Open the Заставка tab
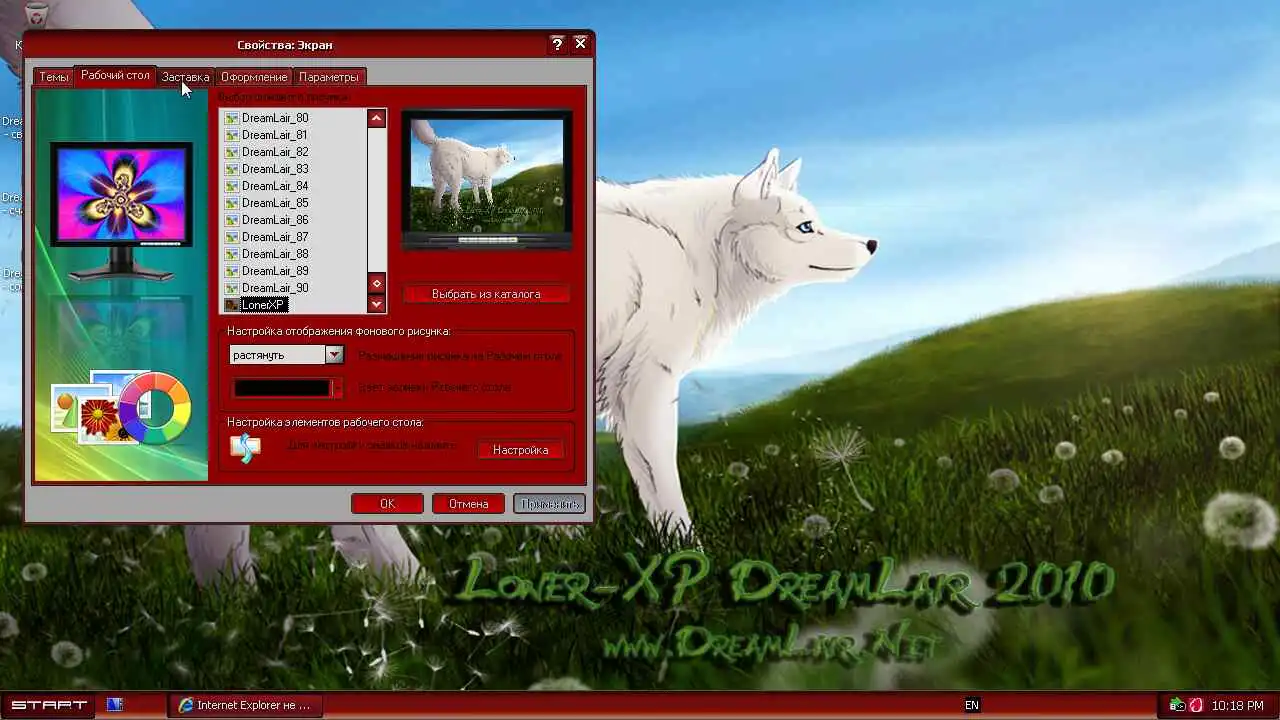Image resolution: width=1280 pixels, height=720 pixels. coord(185,77)
